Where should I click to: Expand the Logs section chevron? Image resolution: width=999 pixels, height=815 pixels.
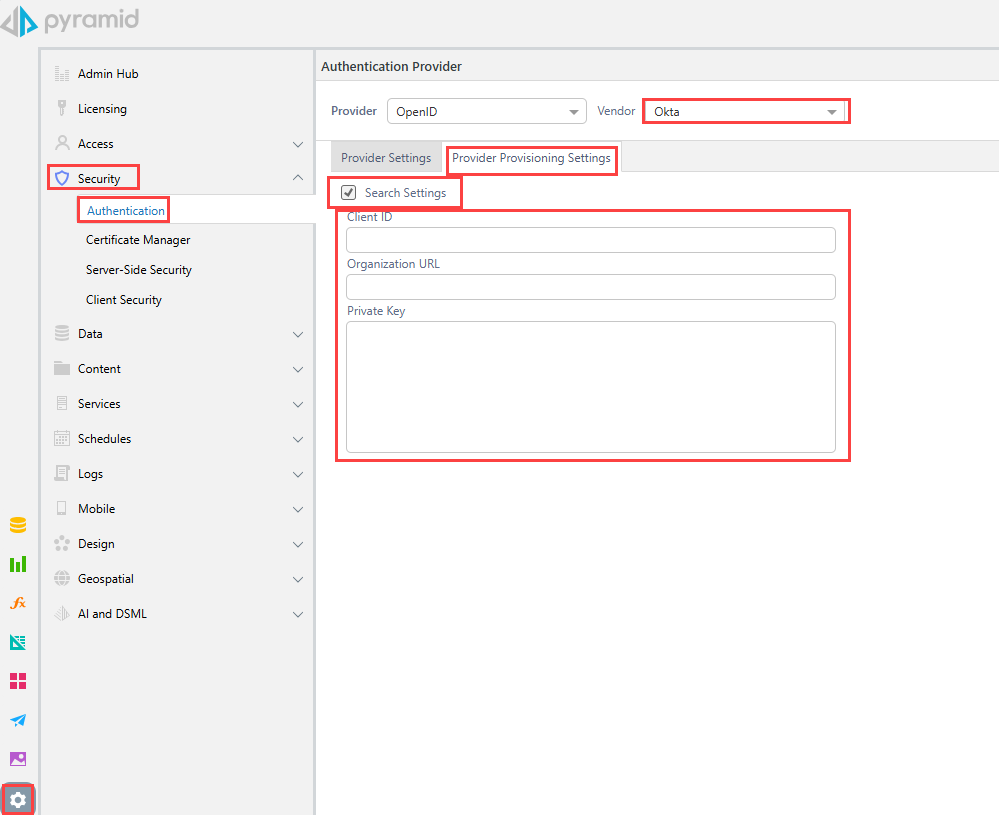point(297,473)
